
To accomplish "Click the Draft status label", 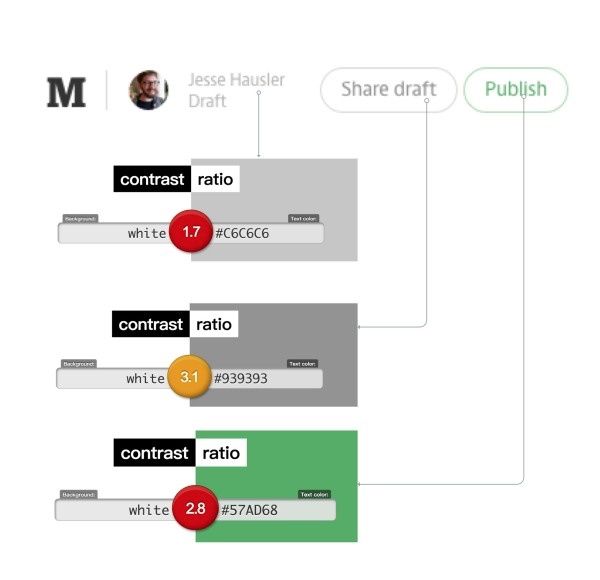I will tap(207, 101).
